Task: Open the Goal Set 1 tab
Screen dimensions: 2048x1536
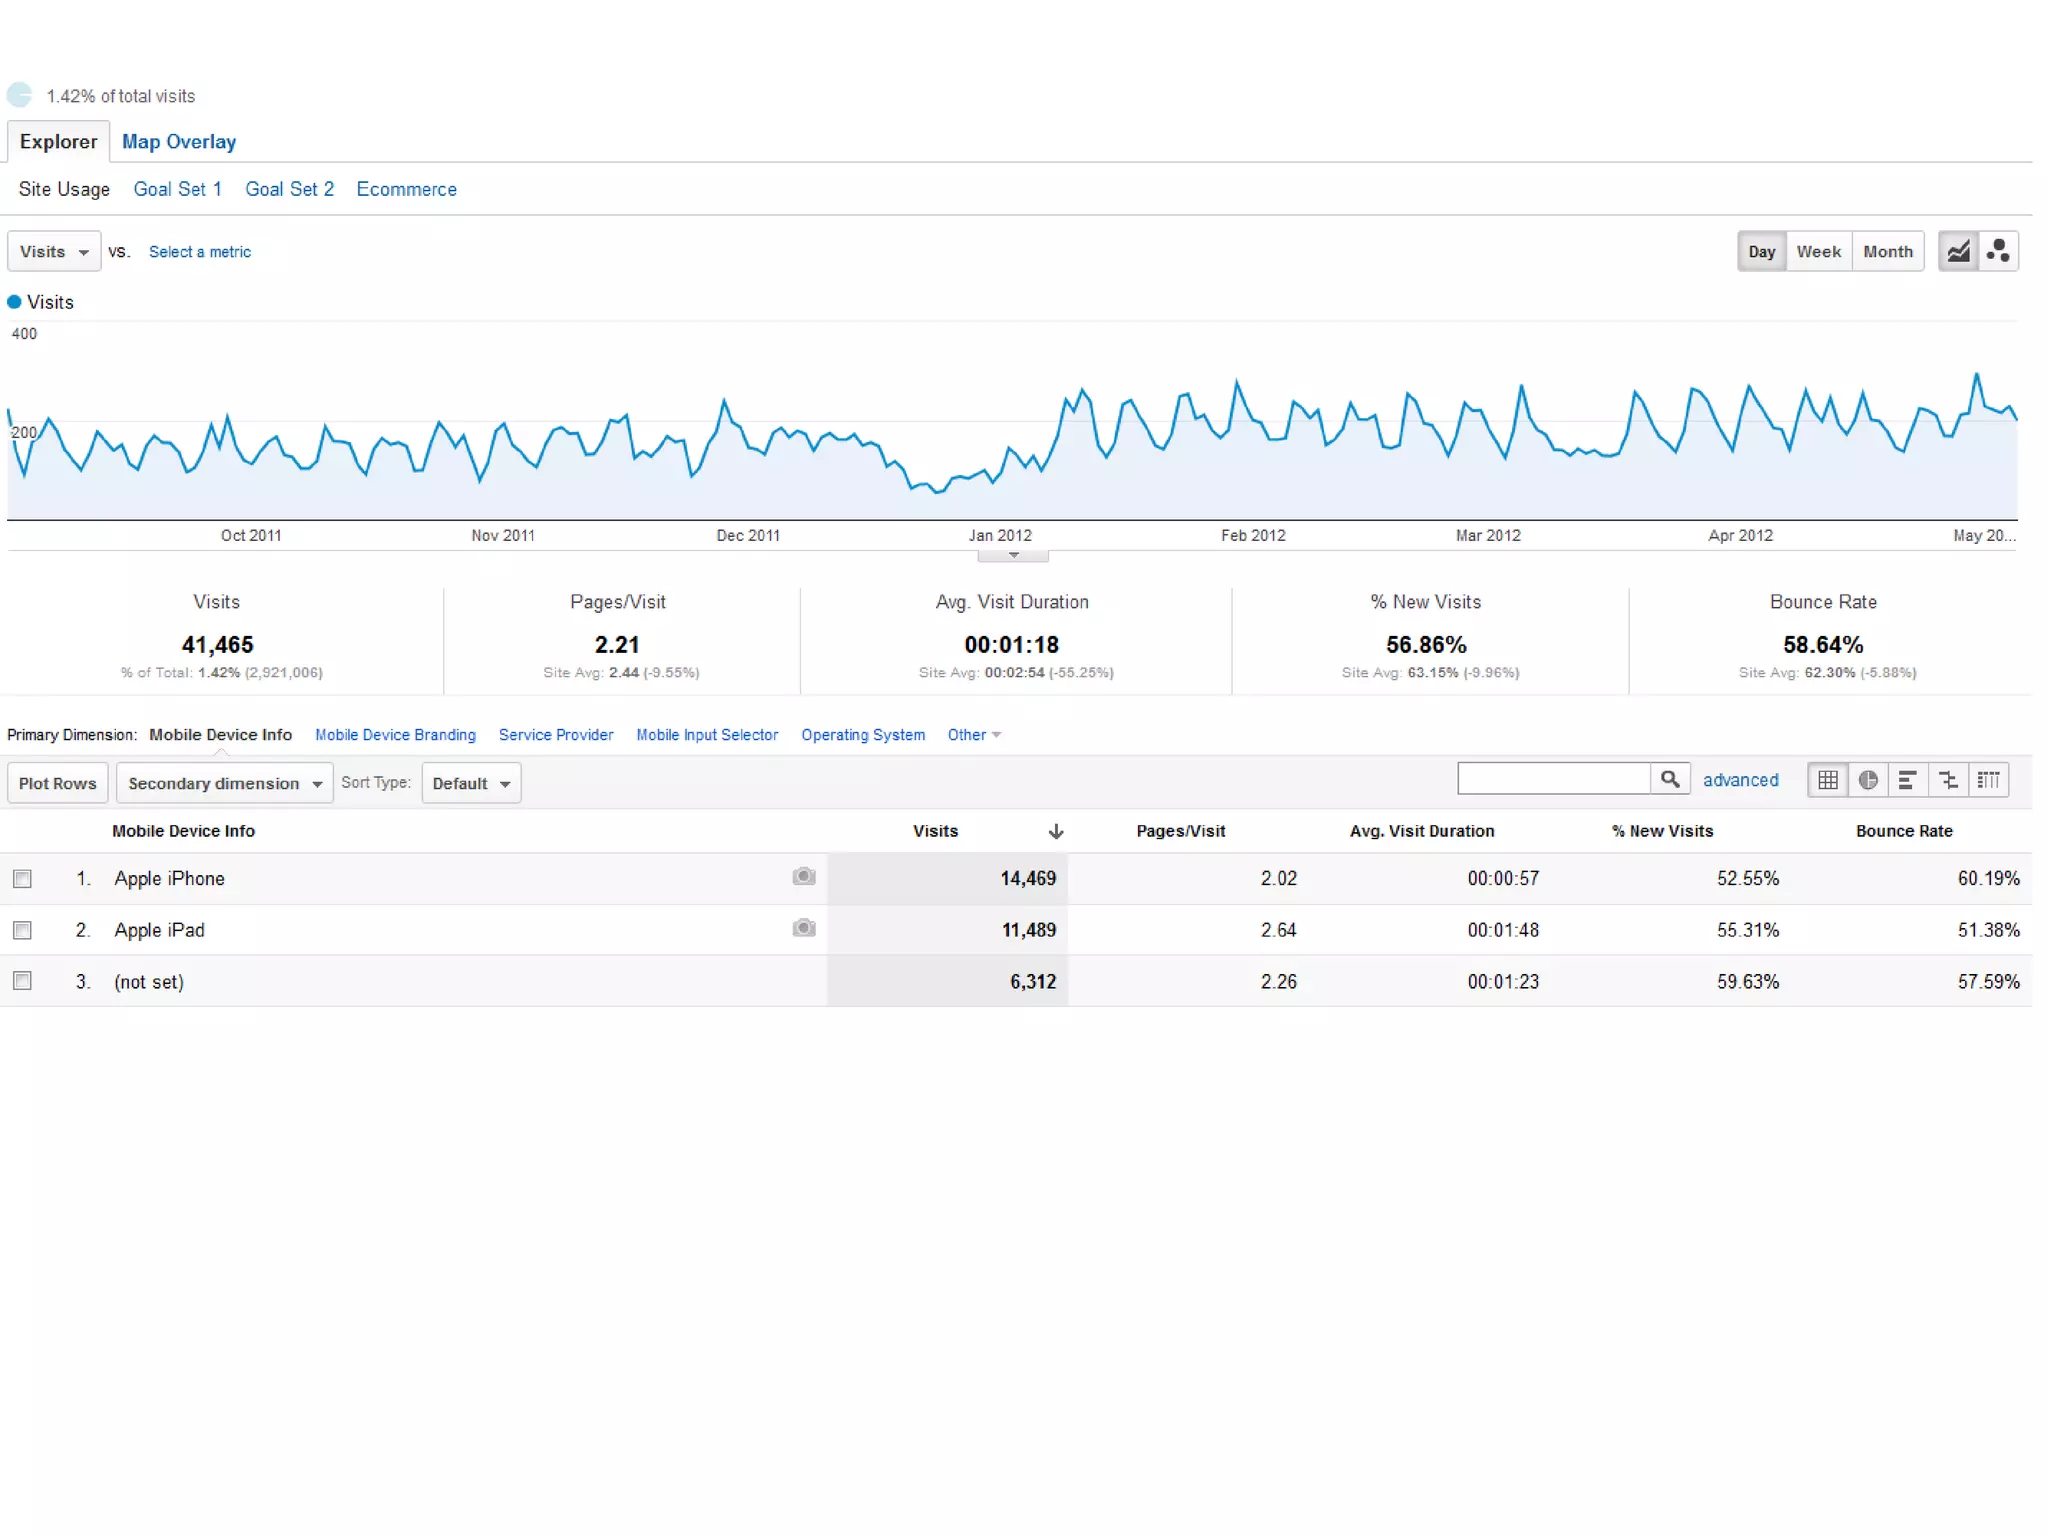Action: point(177,189)
